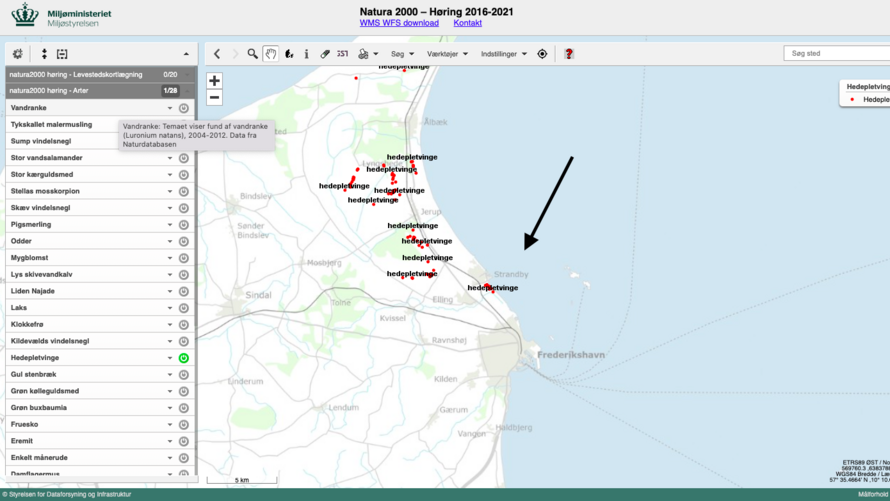This screenshot has height=501, width=890.
Task: Zoom out with the minus button
Action: click(214, 98)
